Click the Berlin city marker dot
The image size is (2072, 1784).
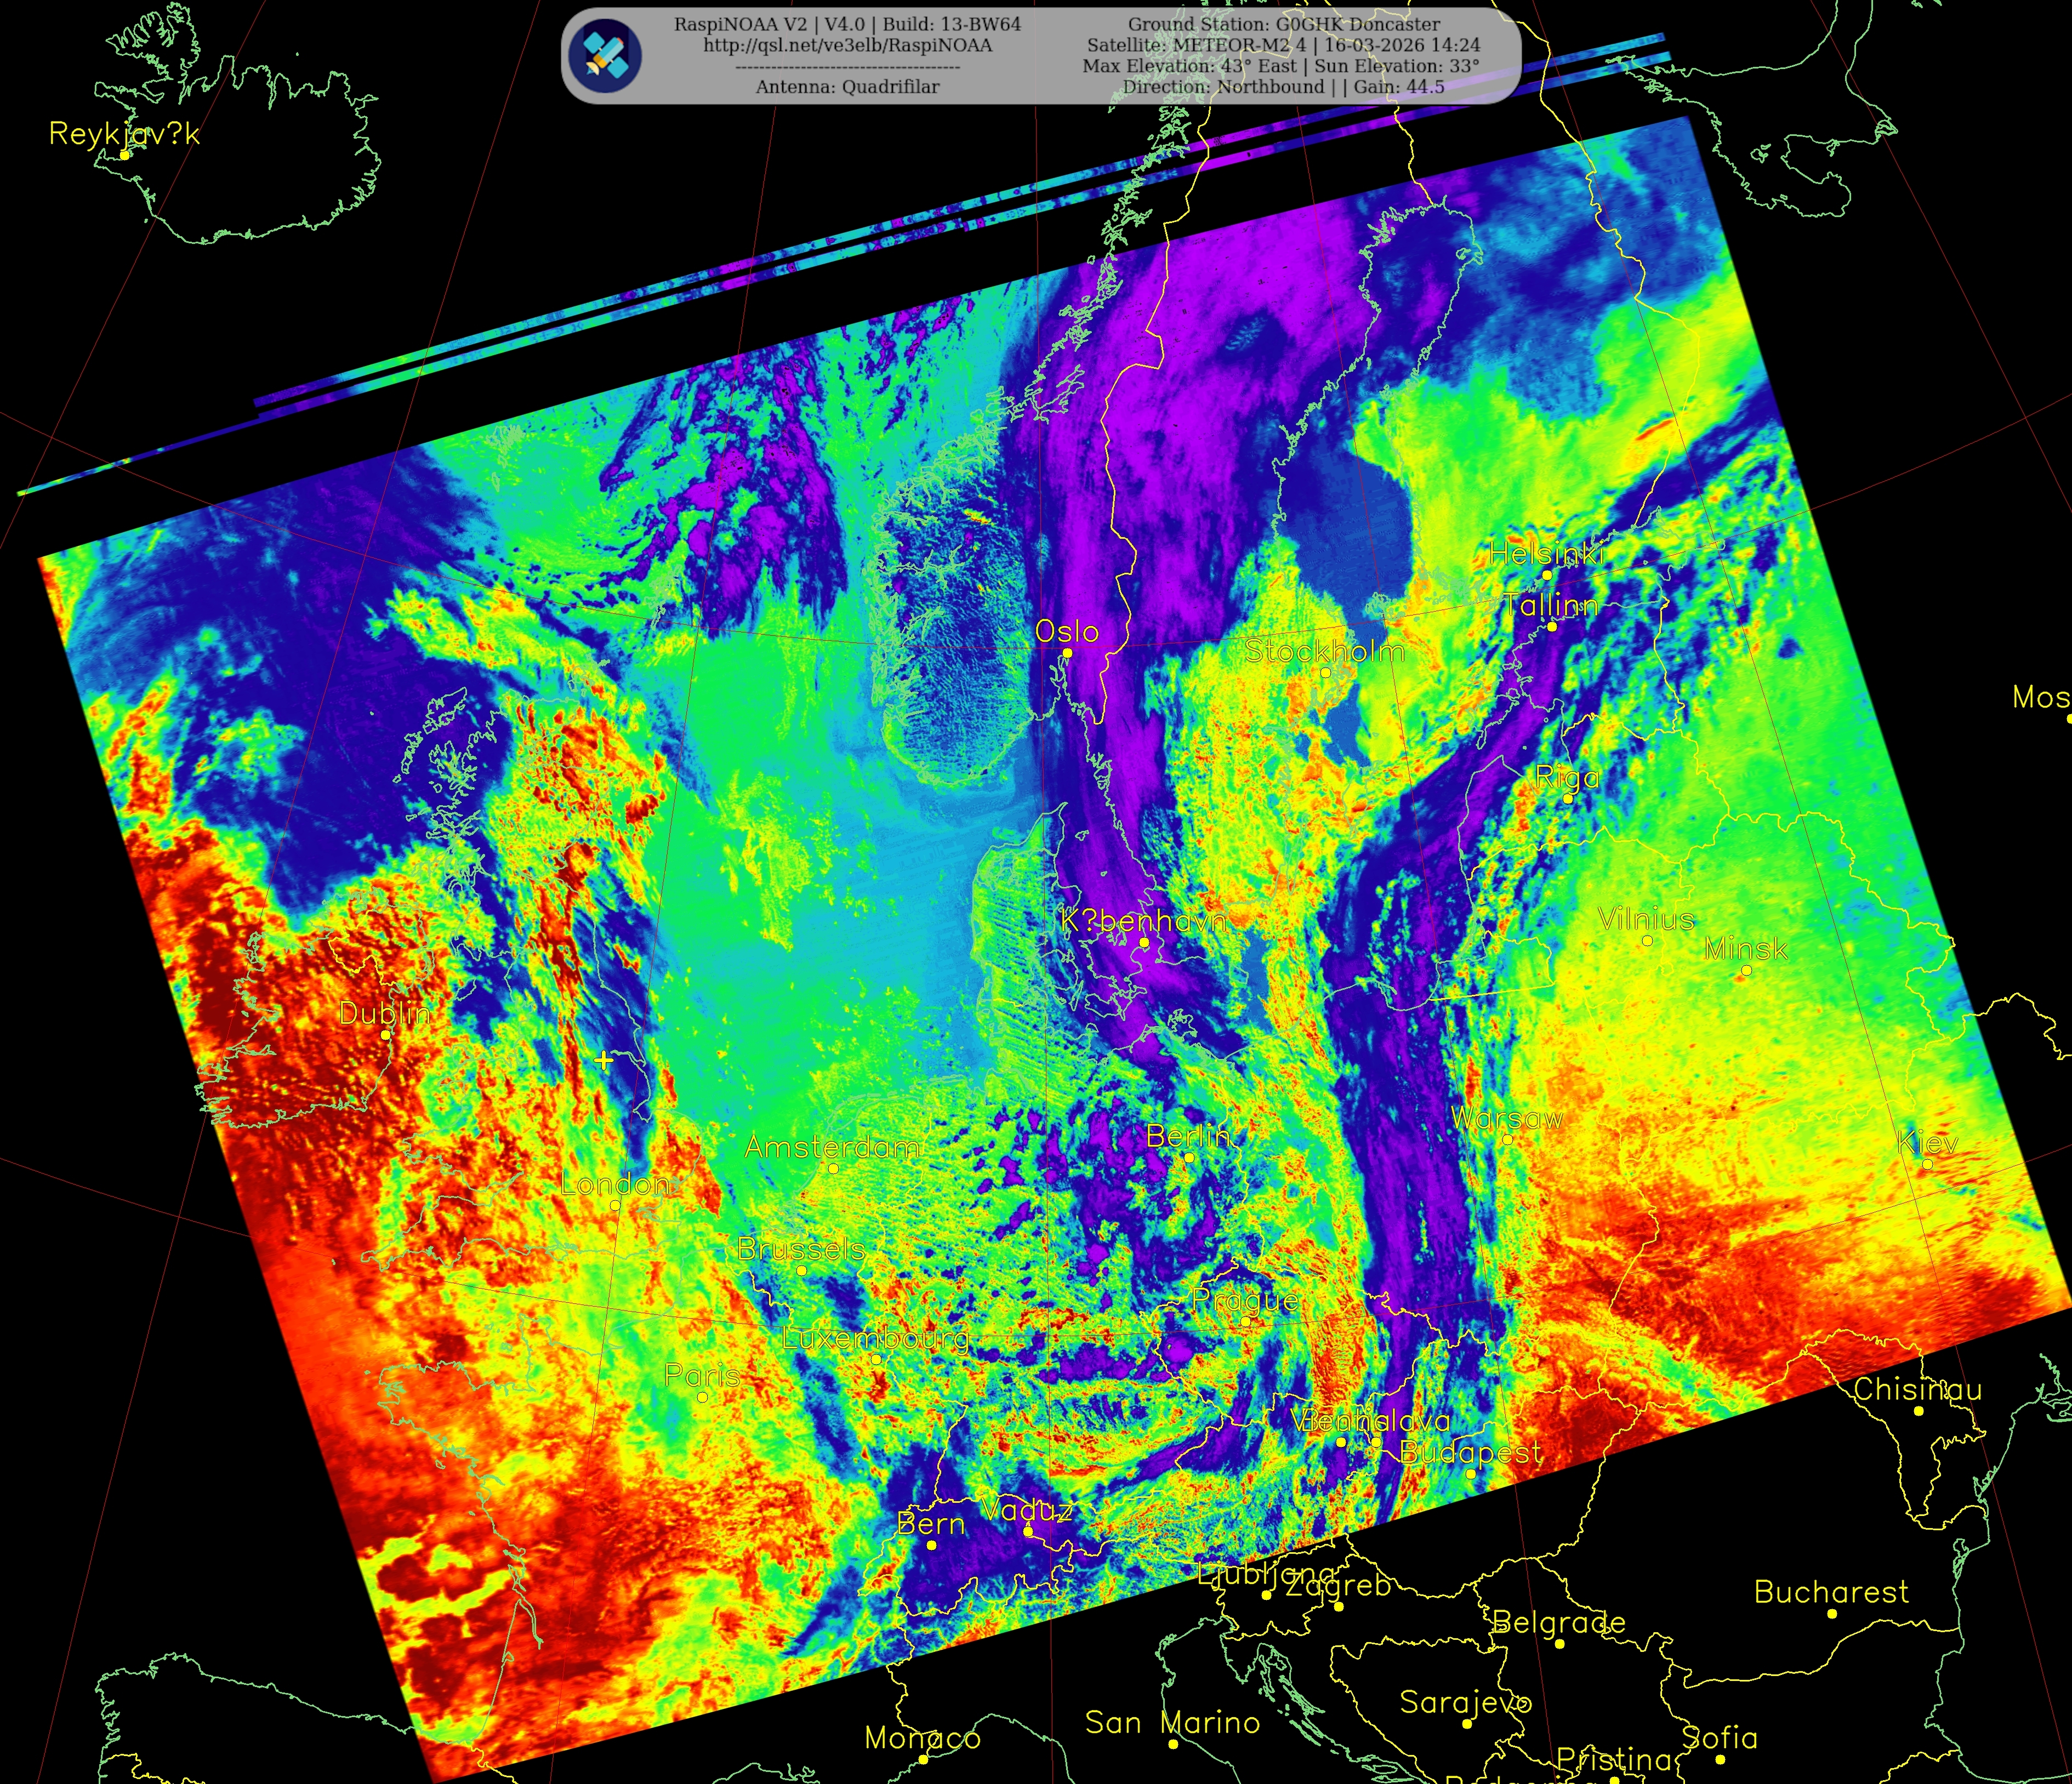tap(1189, 1158)
